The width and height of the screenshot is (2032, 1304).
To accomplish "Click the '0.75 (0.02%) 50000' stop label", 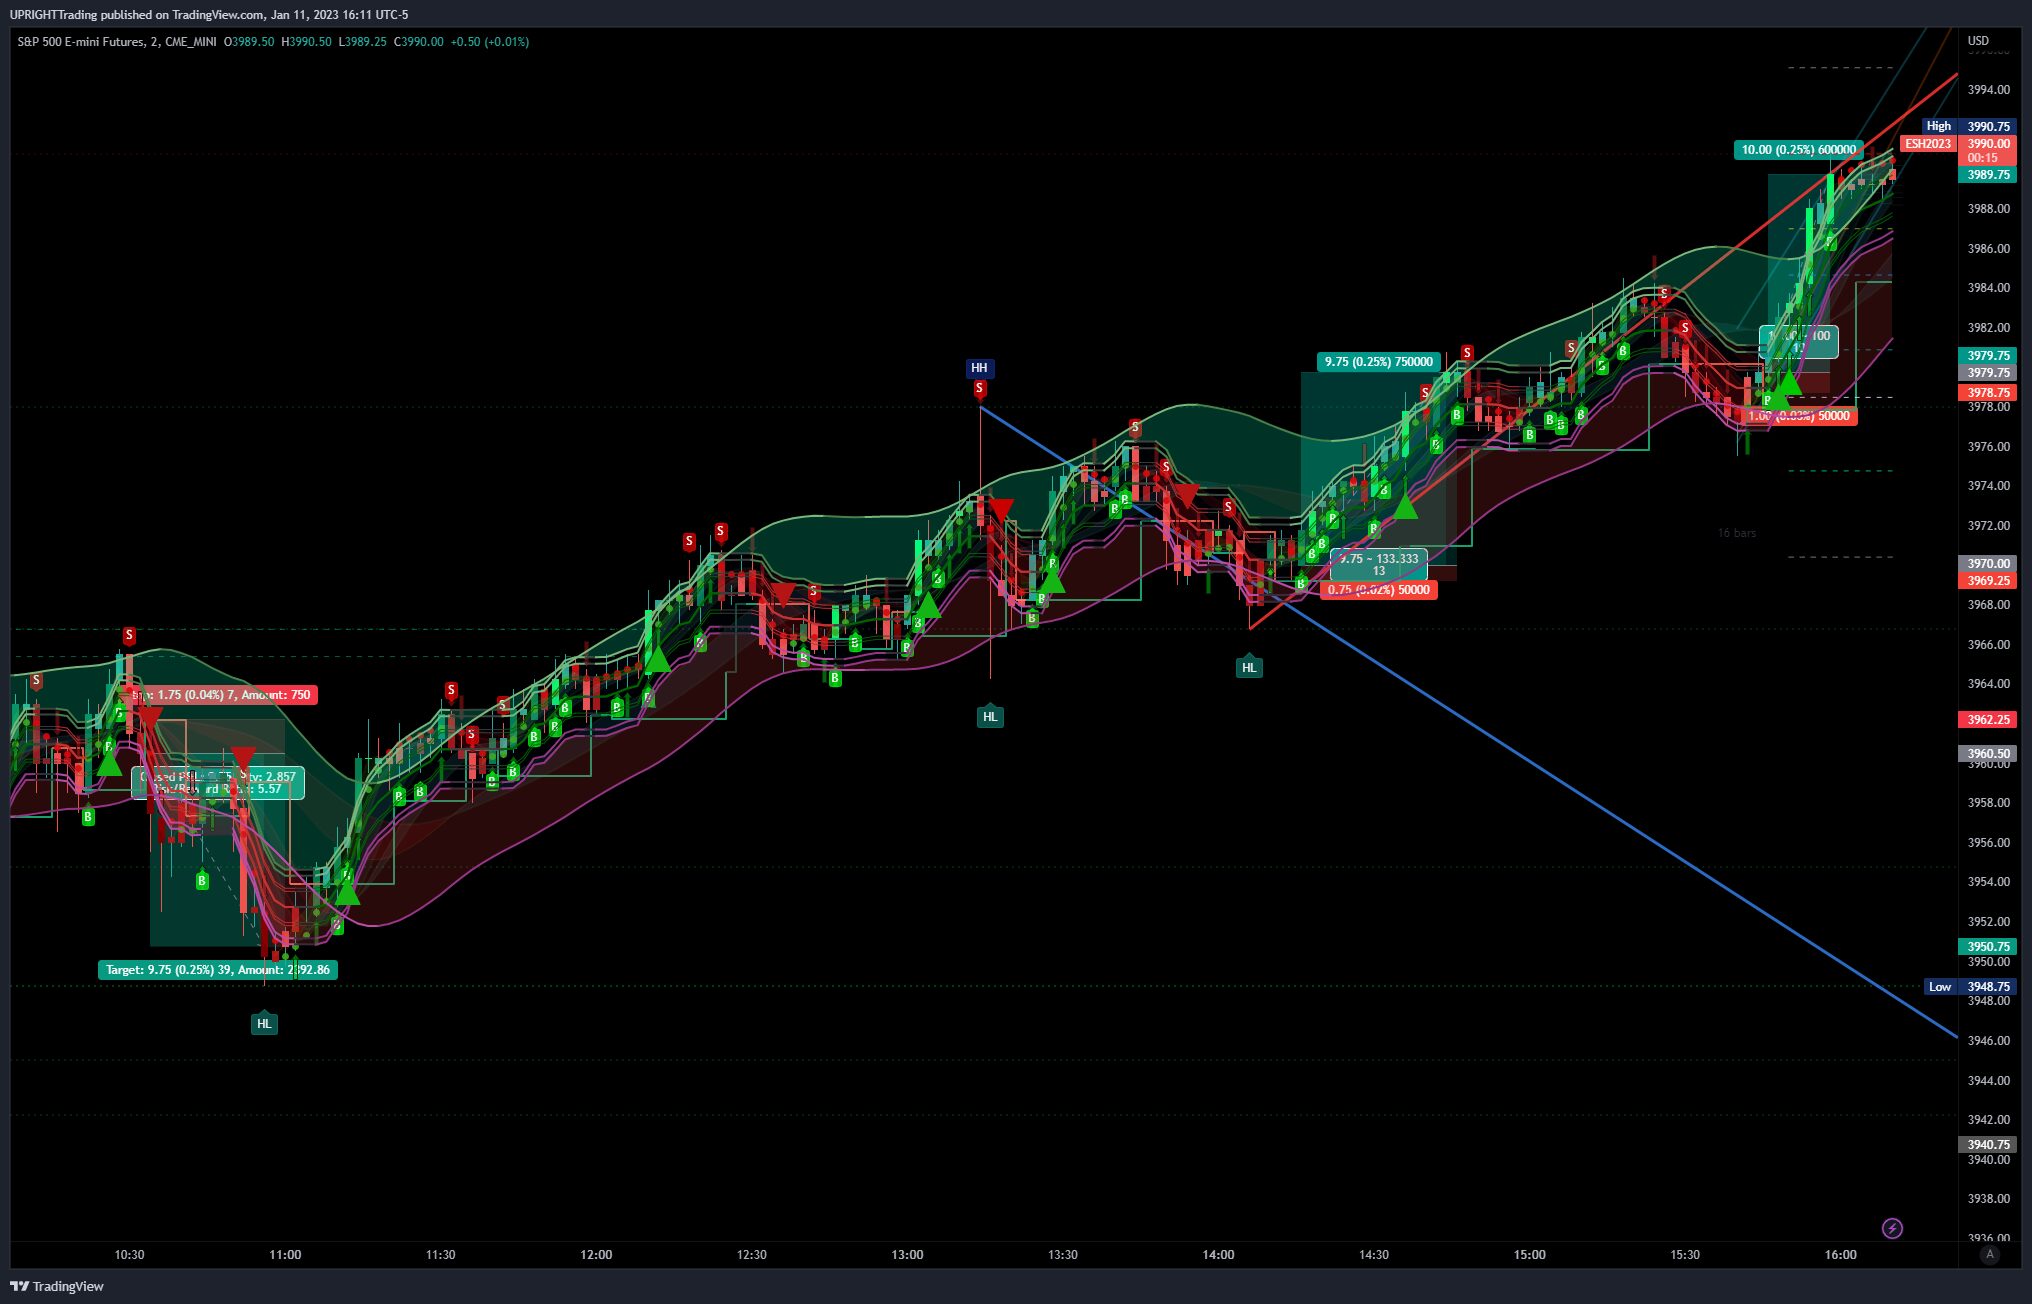I will (1378, 590).
